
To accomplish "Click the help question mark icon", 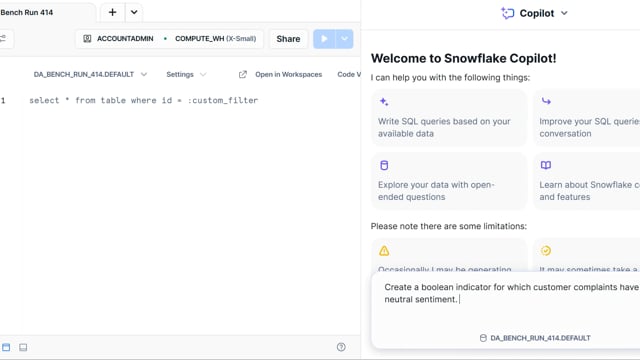I will 341,347.
